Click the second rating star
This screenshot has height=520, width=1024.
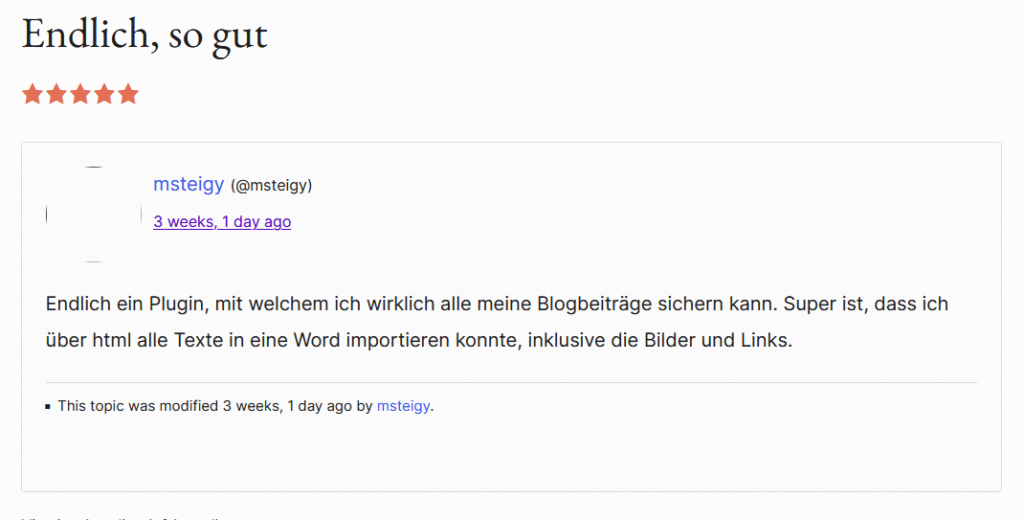click(x=56, y=95)
